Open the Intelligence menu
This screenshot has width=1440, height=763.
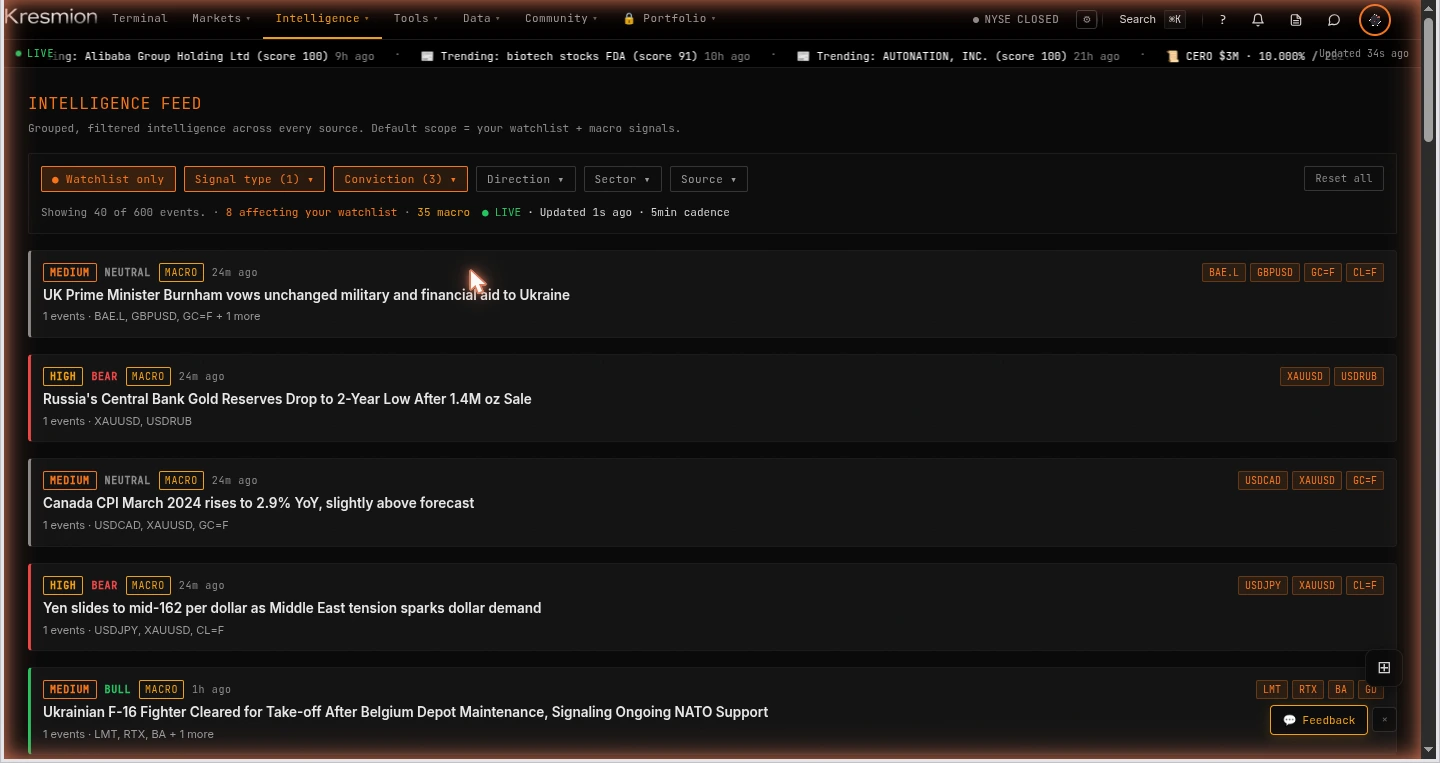tap(322, 18)
